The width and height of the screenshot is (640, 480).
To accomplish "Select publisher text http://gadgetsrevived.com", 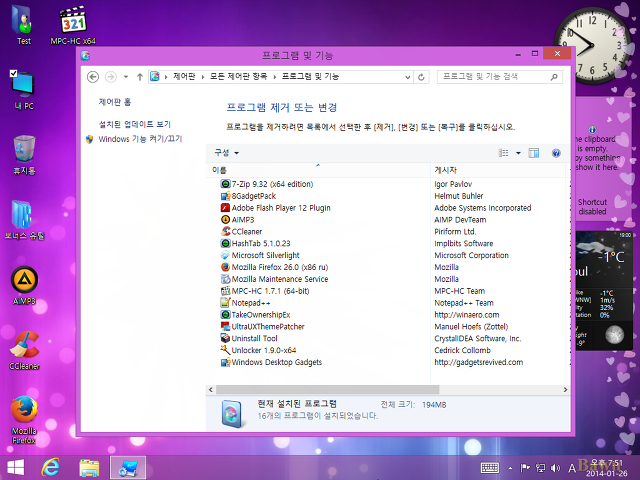I will pos(478,362).
